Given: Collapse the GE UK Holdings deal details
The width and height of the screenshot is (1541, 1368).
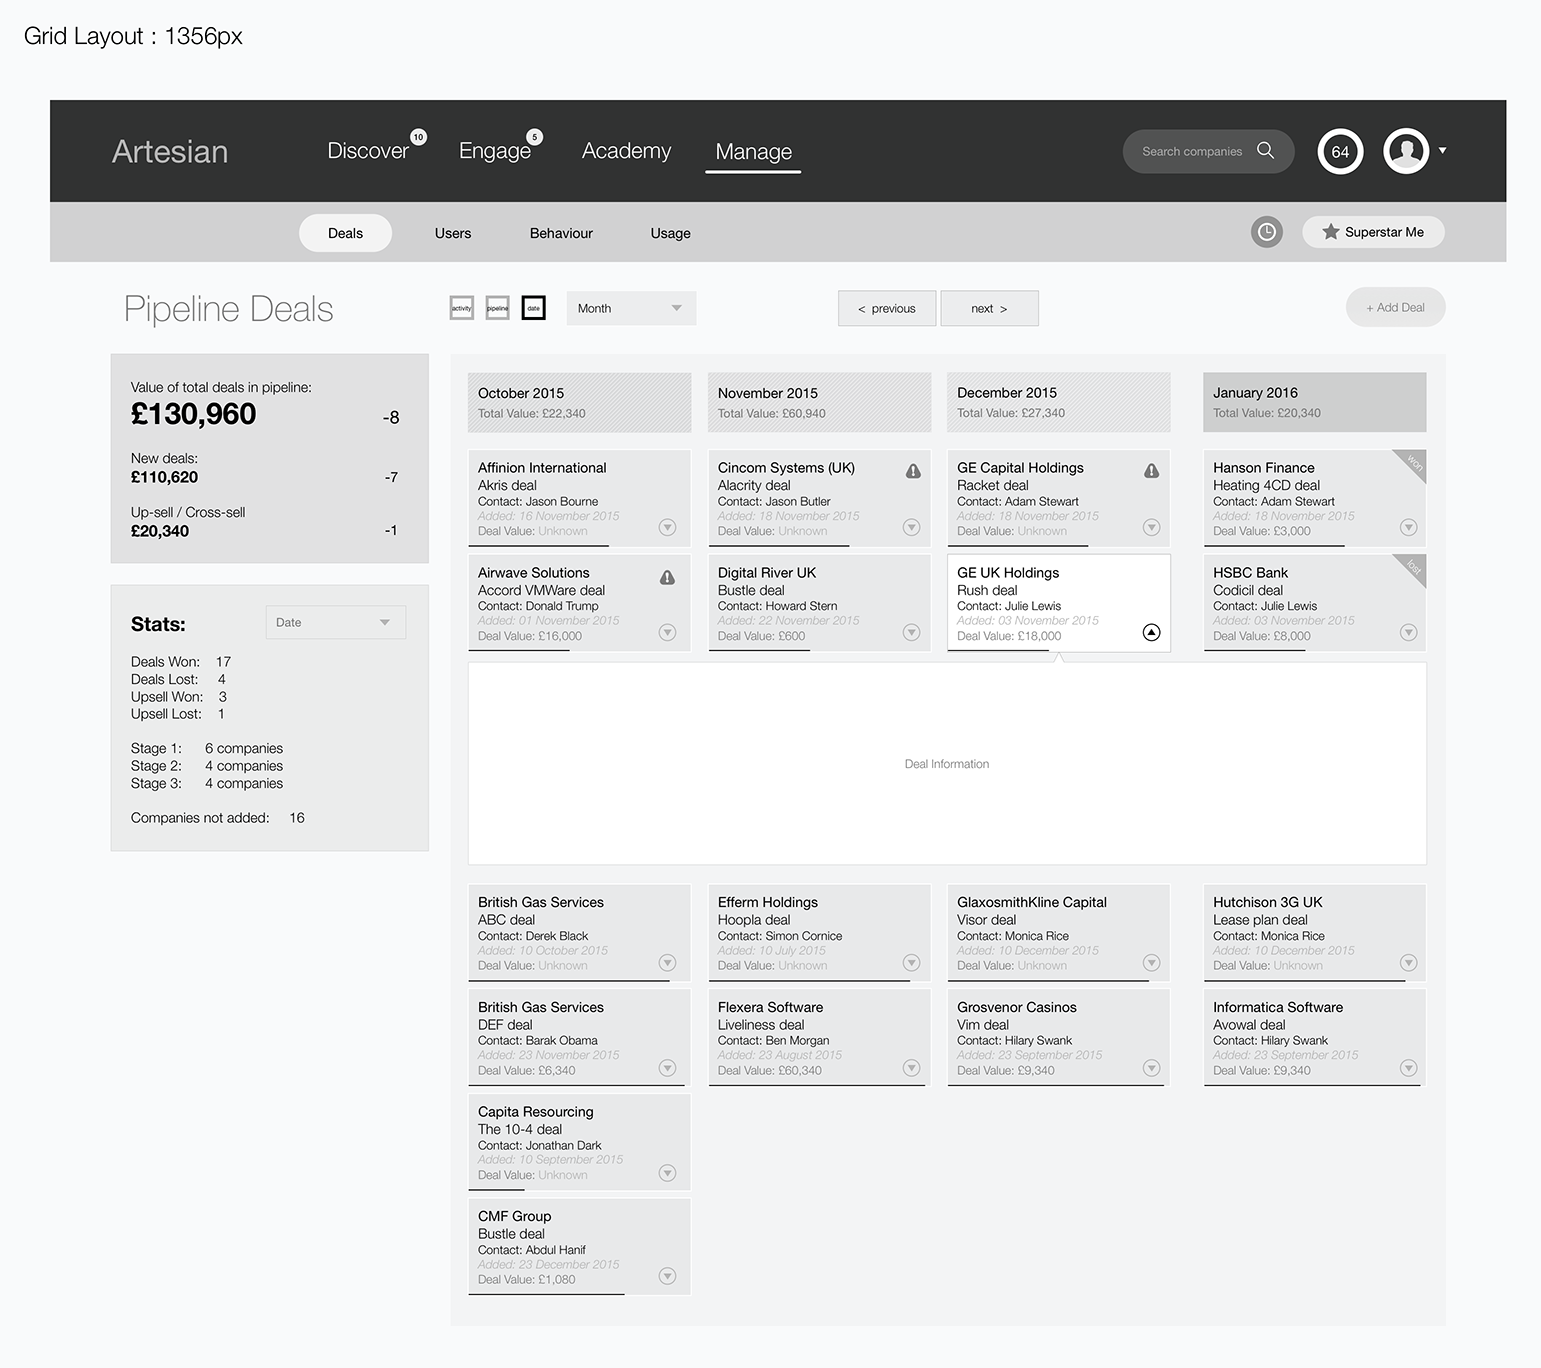Looking at the screenshot, I should (1151, 632).
